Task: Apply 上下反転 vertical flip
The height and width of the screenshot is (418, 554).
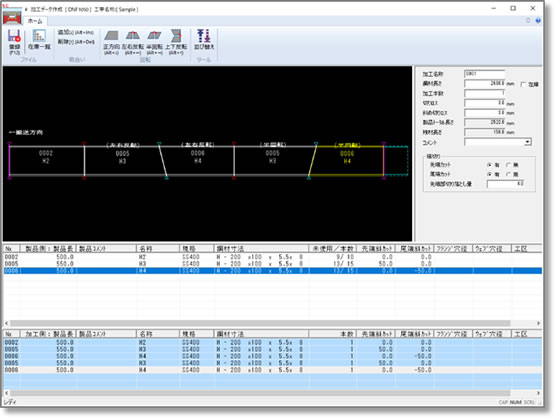Action: [176, 42]
